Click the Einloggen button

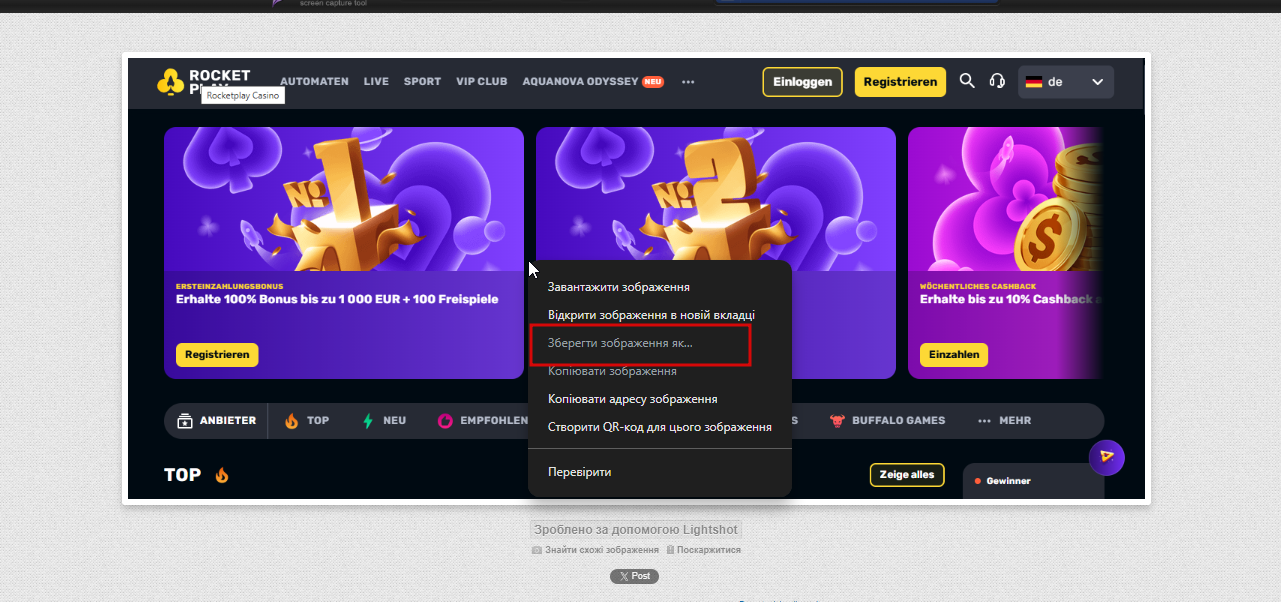(x=802, y=82)
